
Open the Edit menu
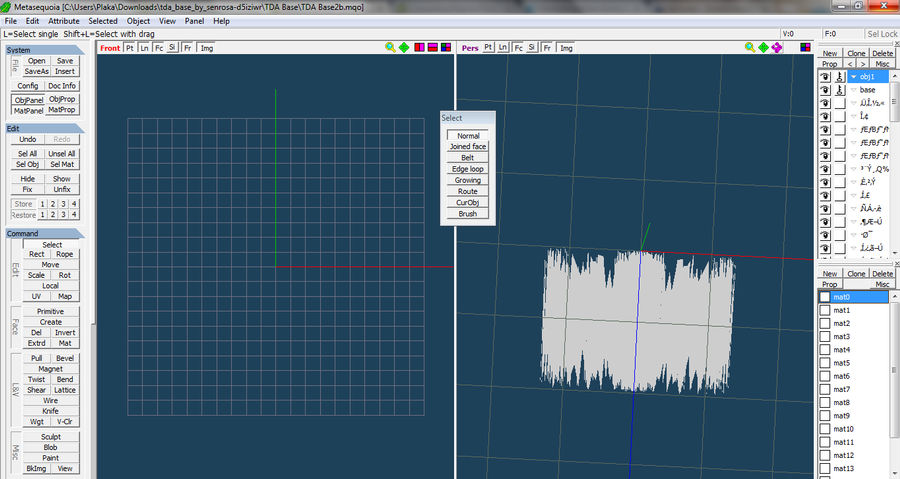point(32,21)
